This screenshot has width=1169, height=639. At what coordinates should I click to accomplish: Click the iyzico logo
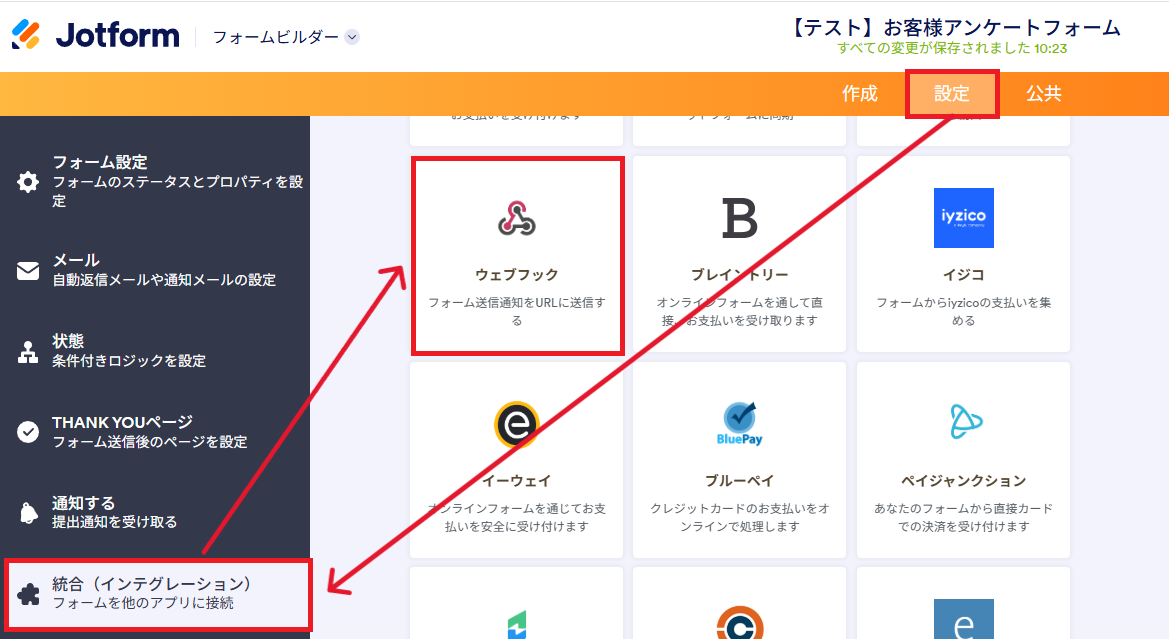[x=964, y=218]
